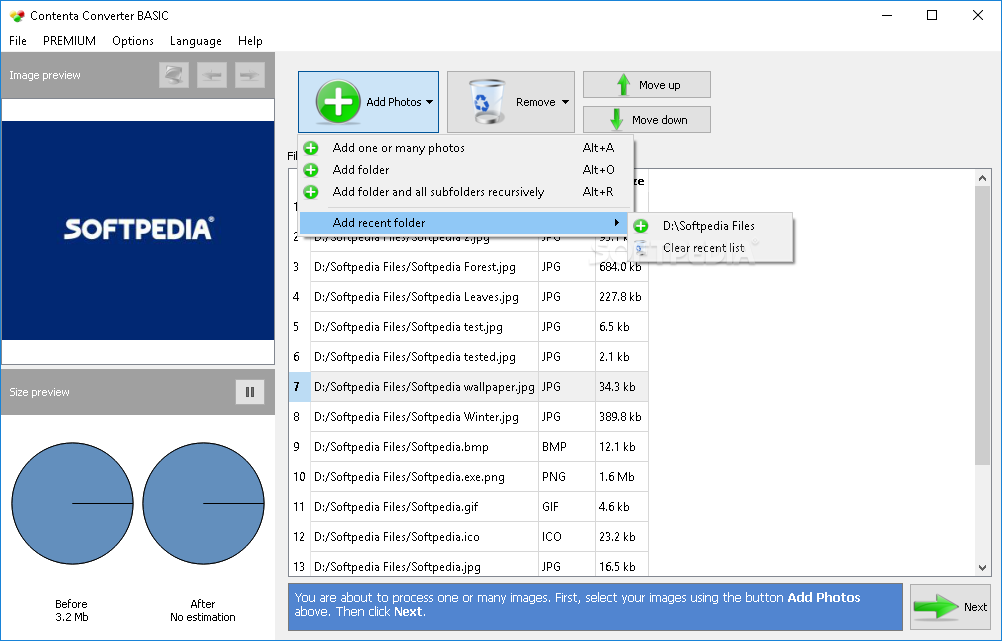Click the green plus icon next to D:\Softpedia Files
This screenshot has width=1002, height=641.
click(641, 226)
